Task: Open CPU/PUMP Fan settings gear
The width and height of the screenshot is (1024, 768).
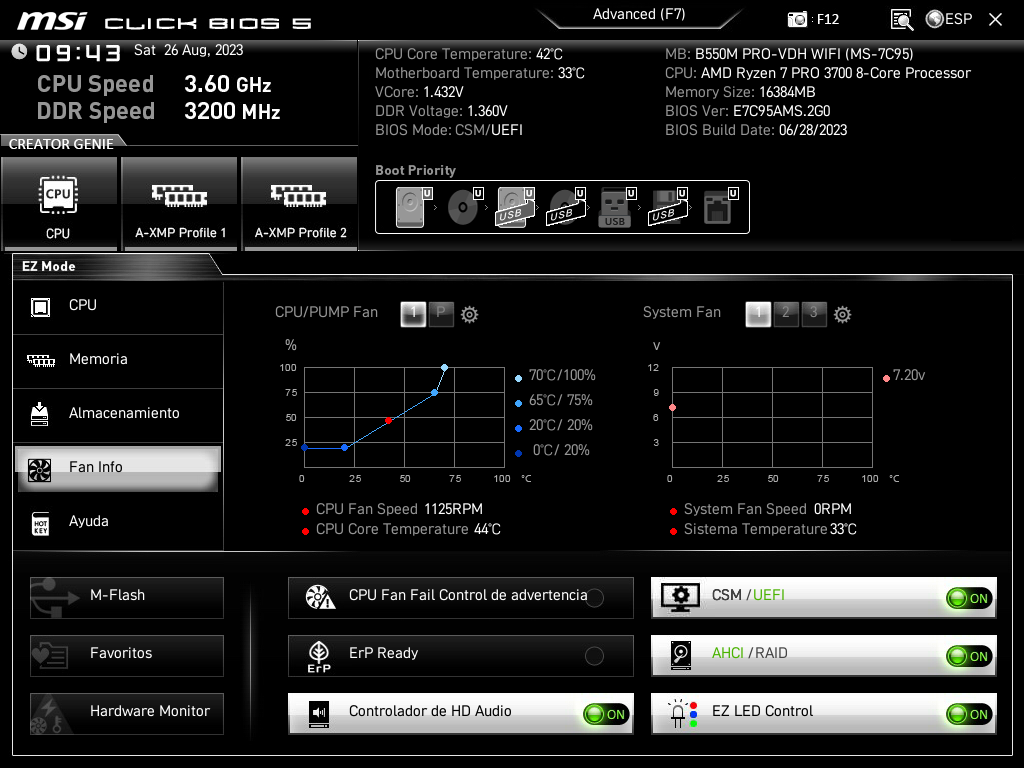Action: click(x=470, y=315)
